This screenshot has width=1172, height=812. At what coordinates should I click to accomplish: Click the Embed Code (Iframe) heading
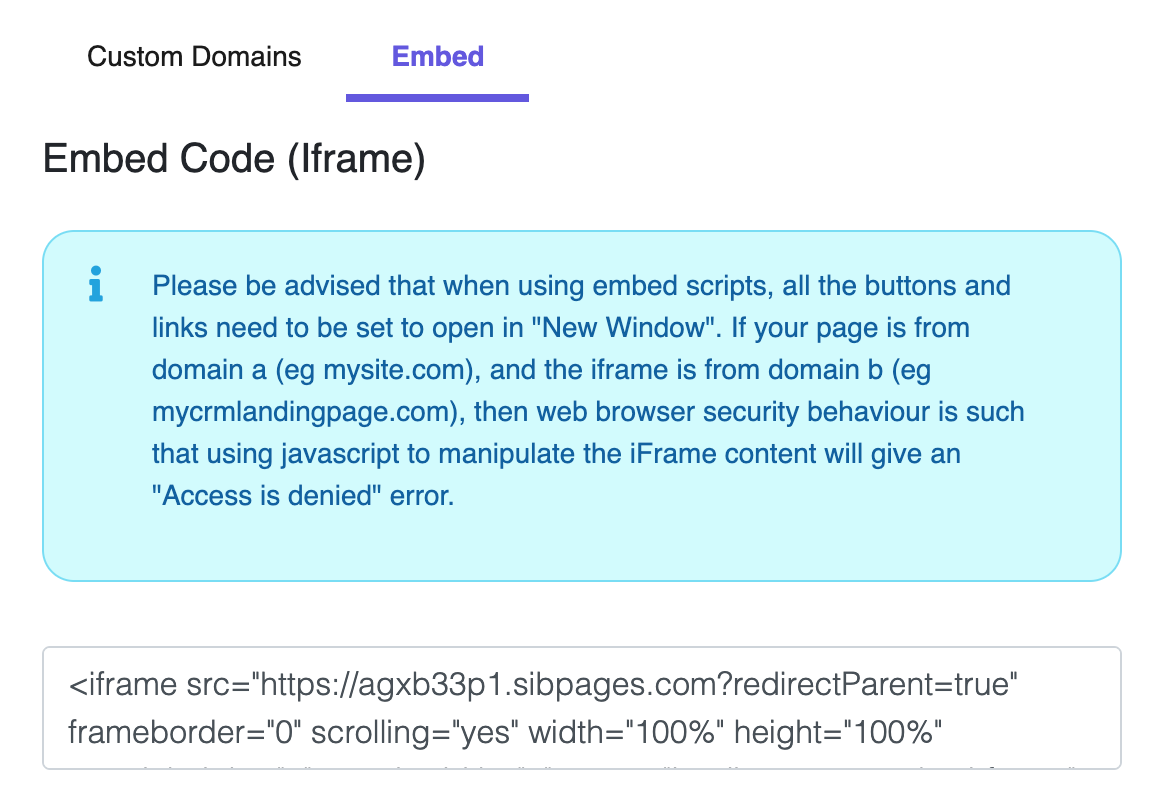click(234, 160)
